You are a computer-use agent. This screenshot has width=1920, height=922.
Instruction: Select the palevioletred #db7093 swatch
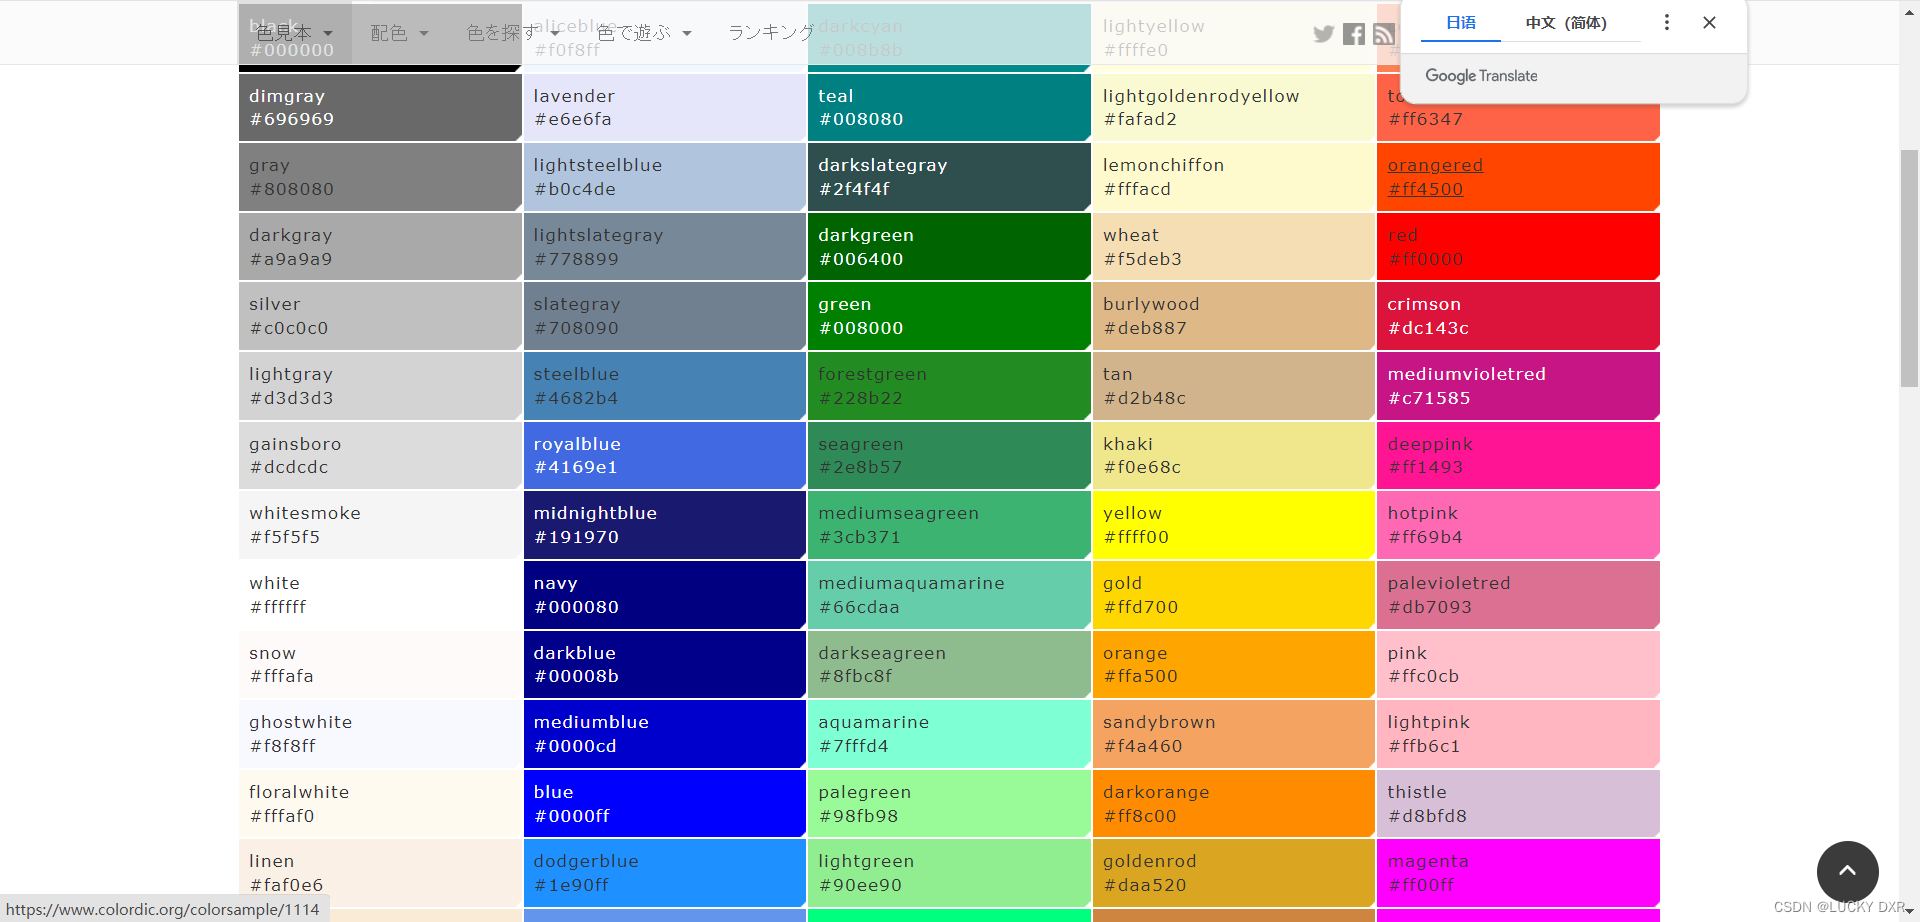pos(1518,595)
